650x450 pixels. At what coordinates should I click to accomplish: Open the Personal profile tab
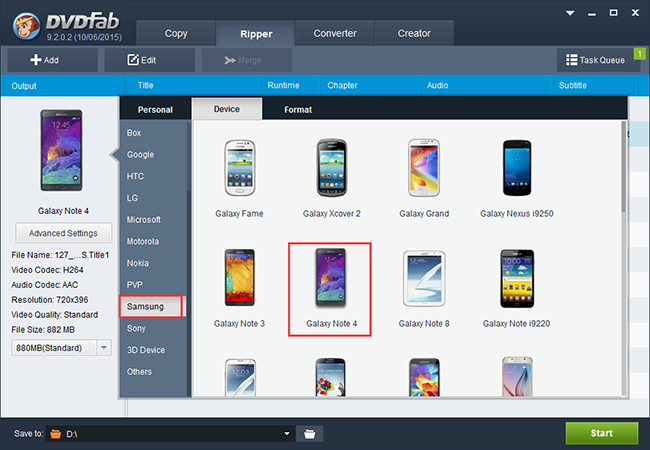click(155, 109)
